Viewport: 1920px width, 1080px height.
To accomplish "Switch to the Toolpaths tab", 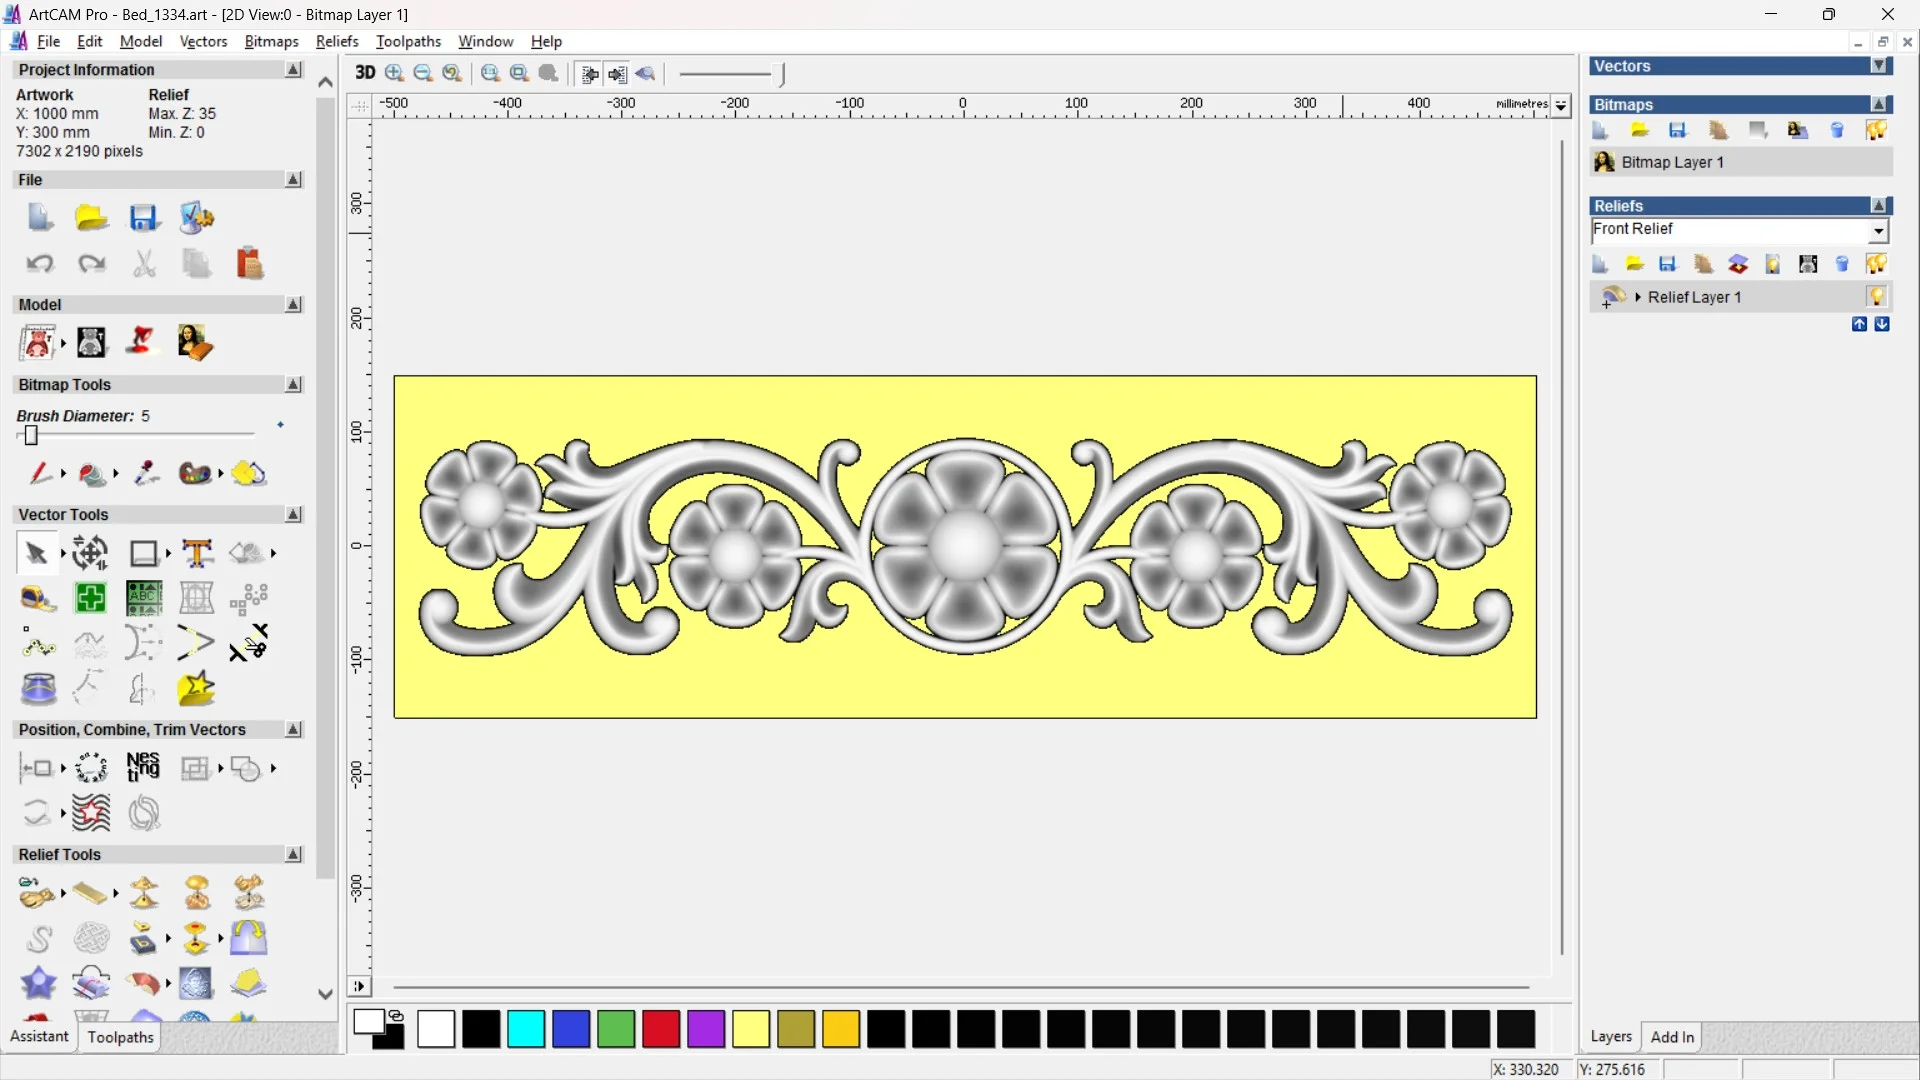I will pos(120,1037).
